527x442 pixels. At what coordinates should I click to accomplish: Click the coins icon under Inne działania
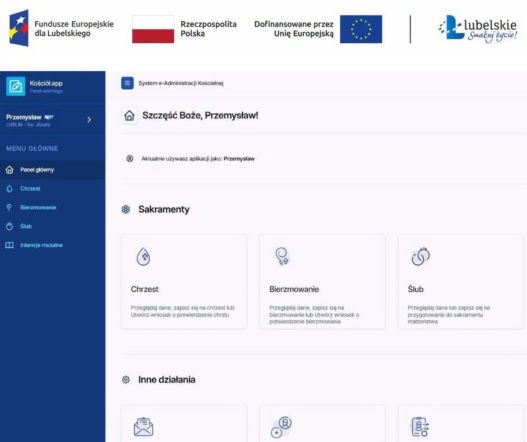tap(282, 427)
